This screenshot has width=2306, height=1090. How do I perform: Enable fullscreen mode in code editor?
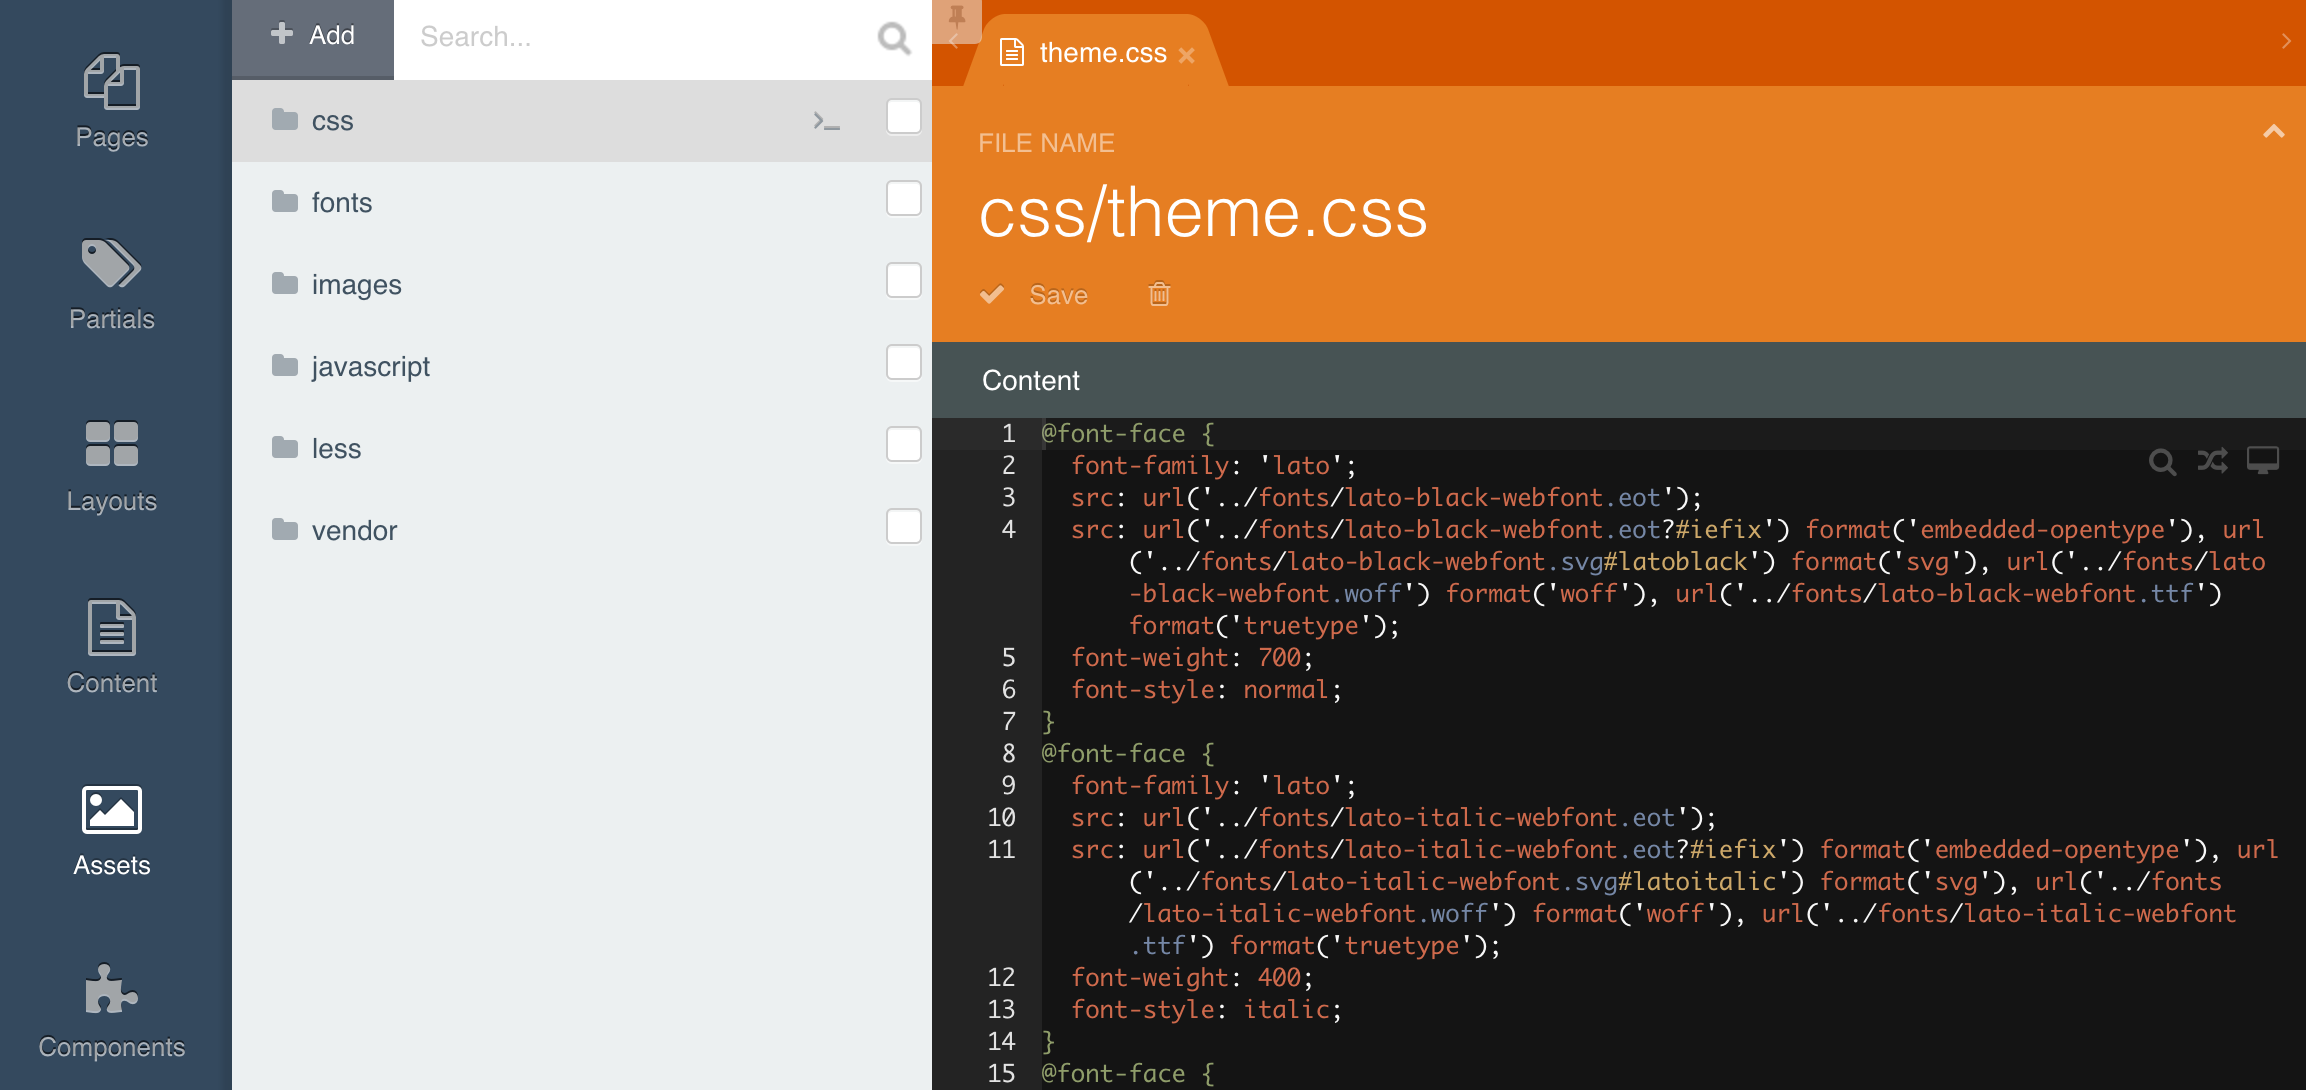pyautogui.click(x=2262, y=460)
